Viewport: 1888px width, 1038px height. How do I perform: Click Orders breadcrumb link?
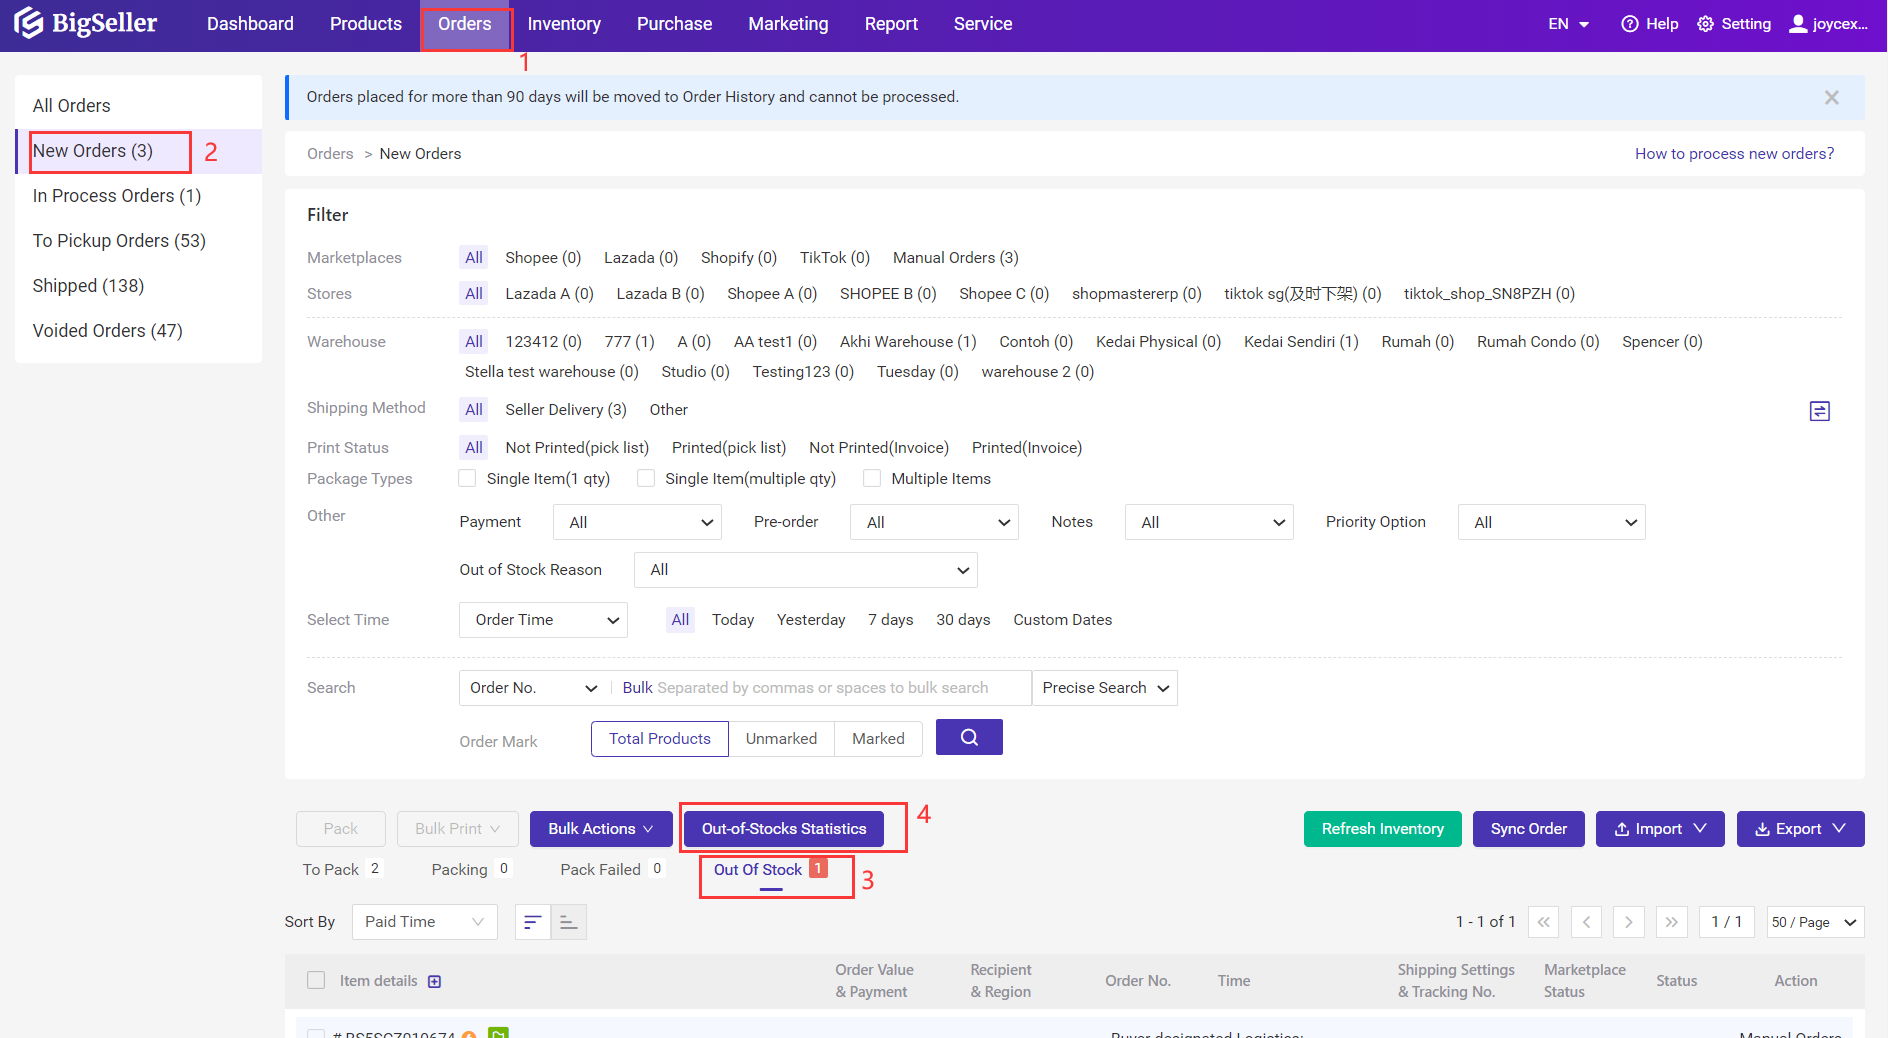point(330,154)
